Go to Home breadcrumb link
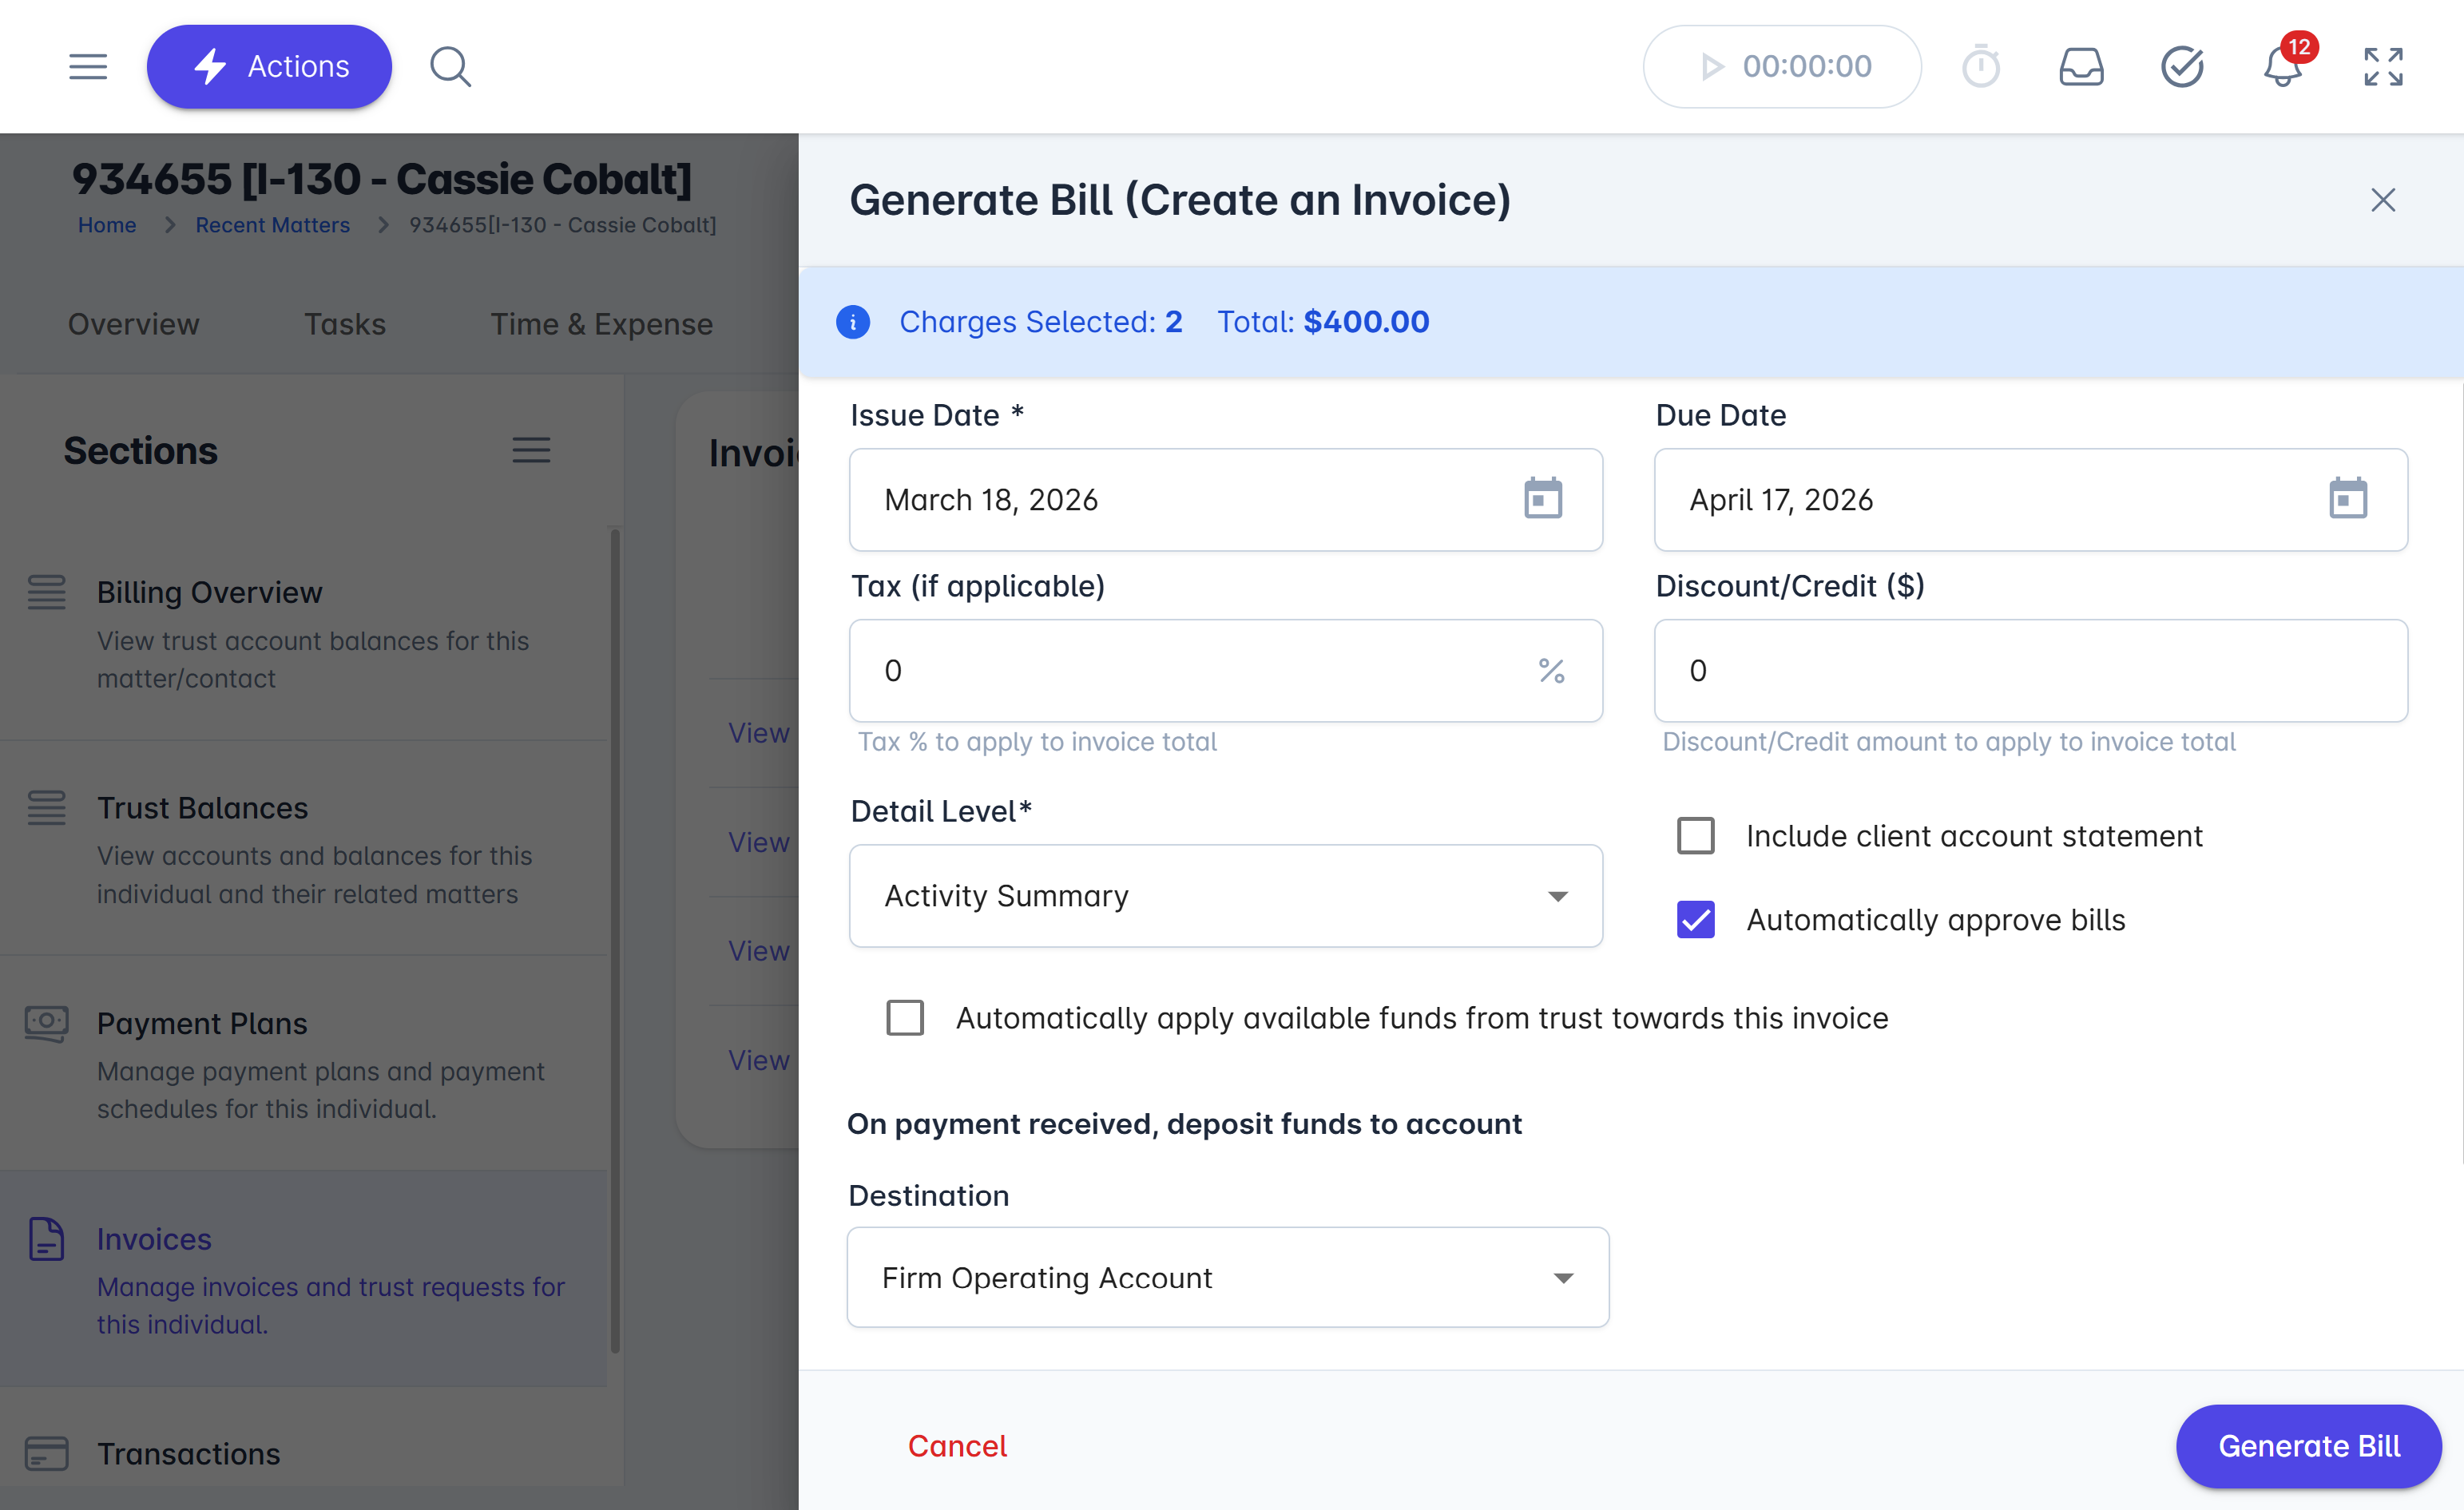The width and height of the screenshot is (2464, 1510). pyautogui.click(x=107, y=225)
